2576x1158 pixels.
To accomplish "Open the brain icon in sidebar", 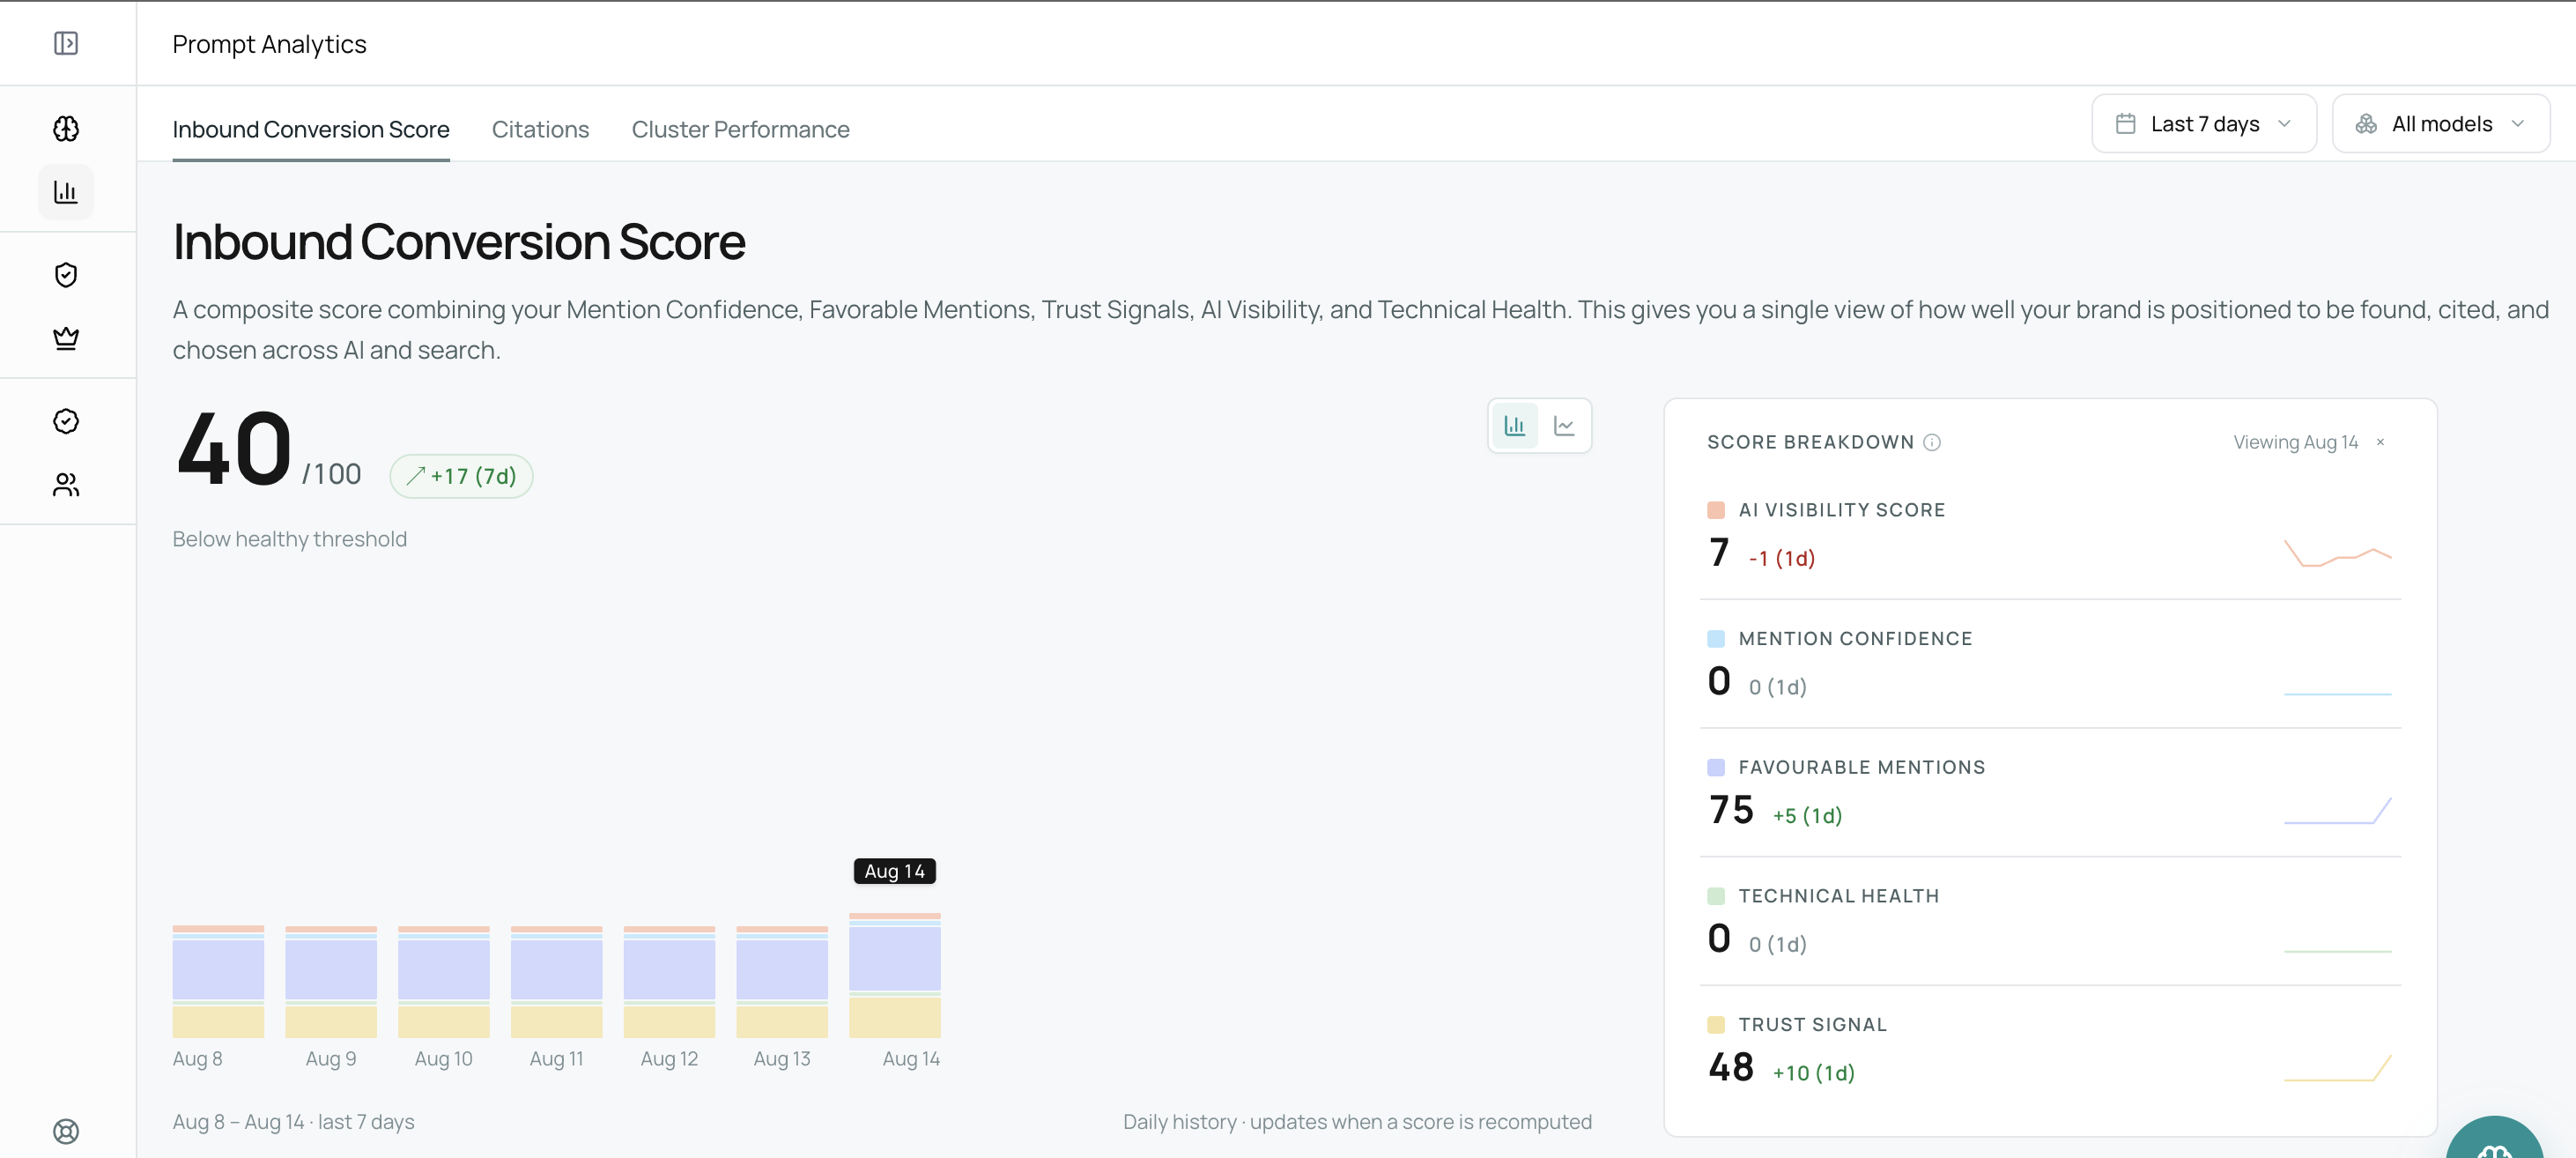I will [66, 129].
